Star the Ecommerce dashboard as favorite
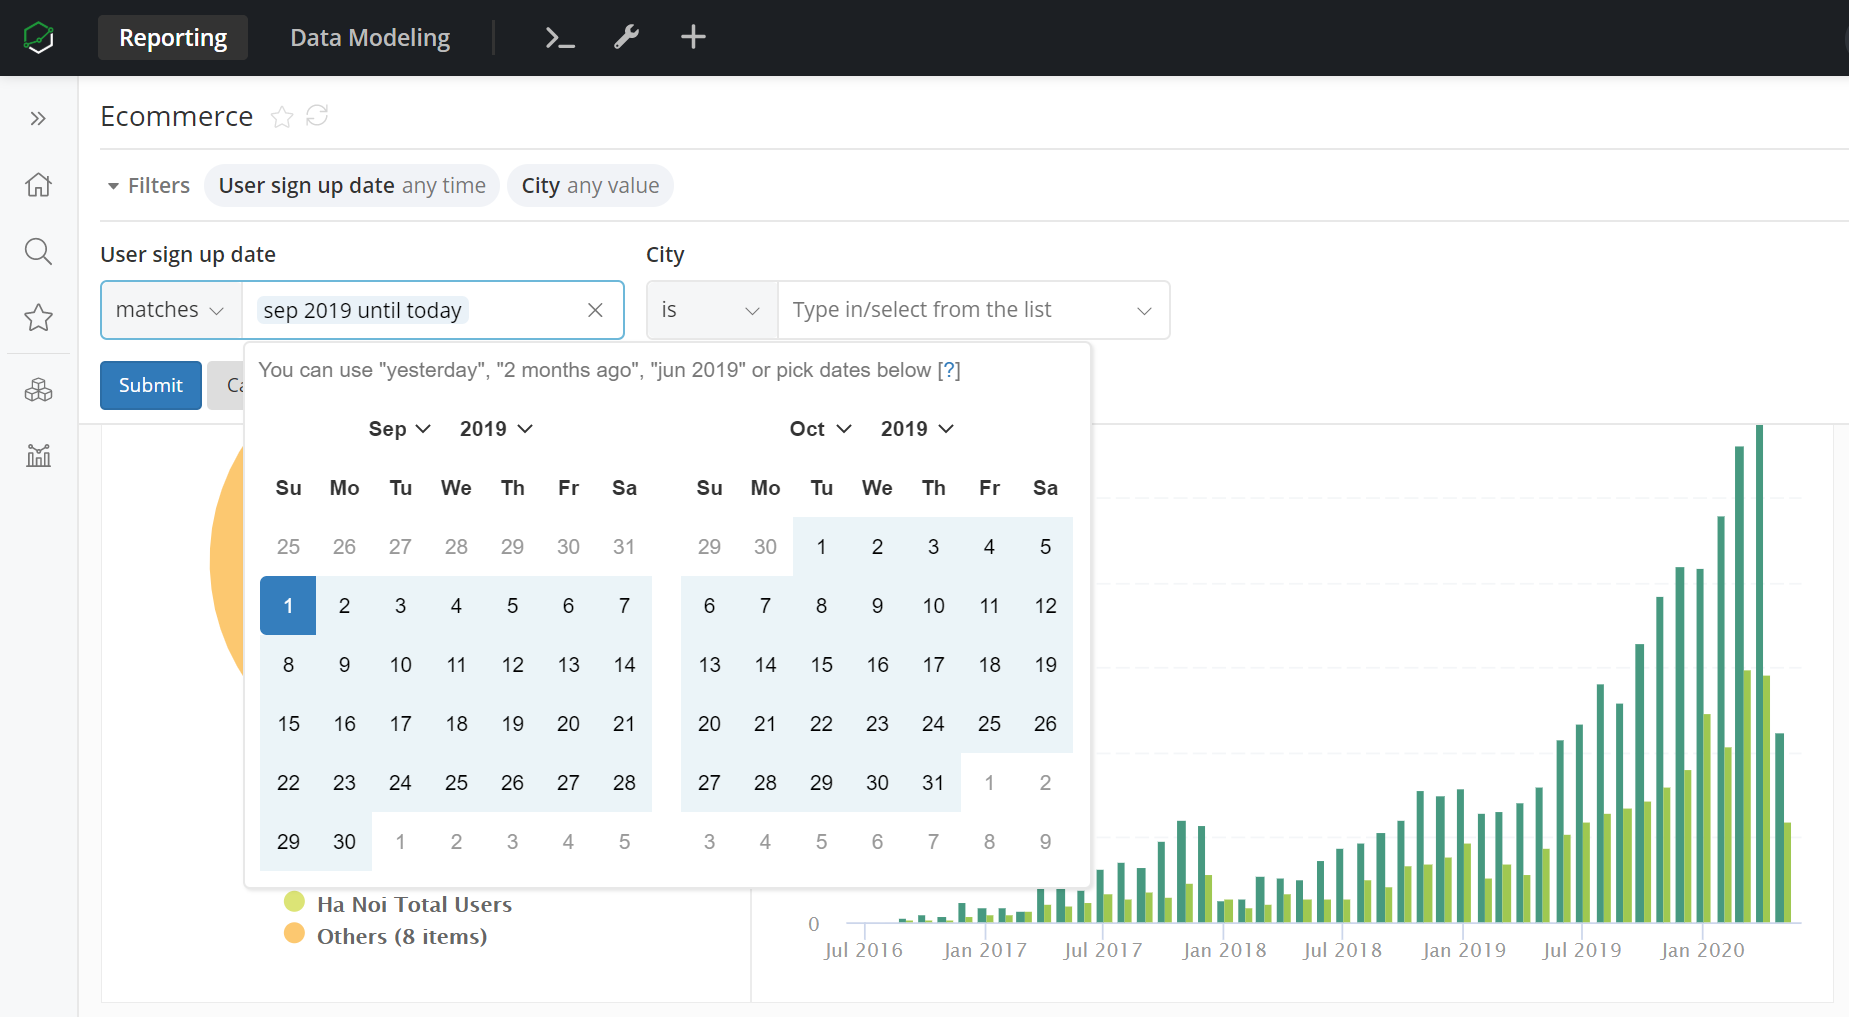1849x1017 pixels. [282, 117]
